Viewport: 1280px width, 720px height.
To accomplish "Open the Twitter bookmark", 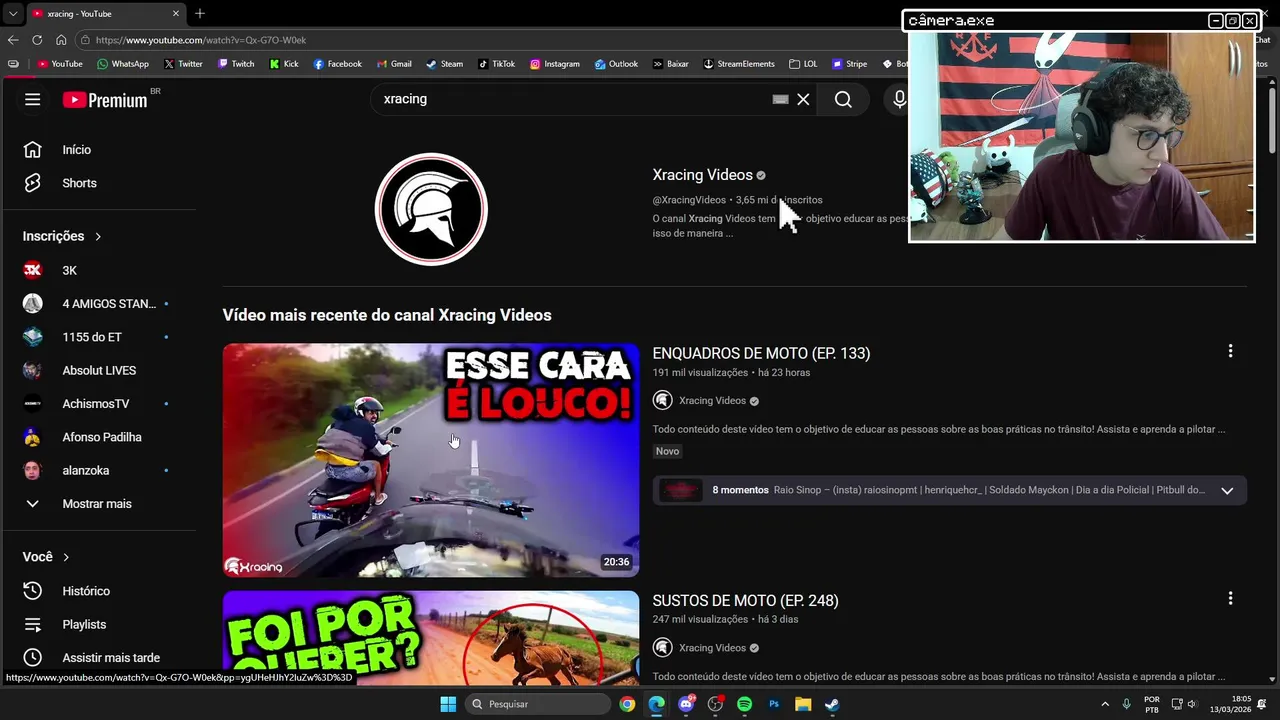I will click(x=183, y=63).
